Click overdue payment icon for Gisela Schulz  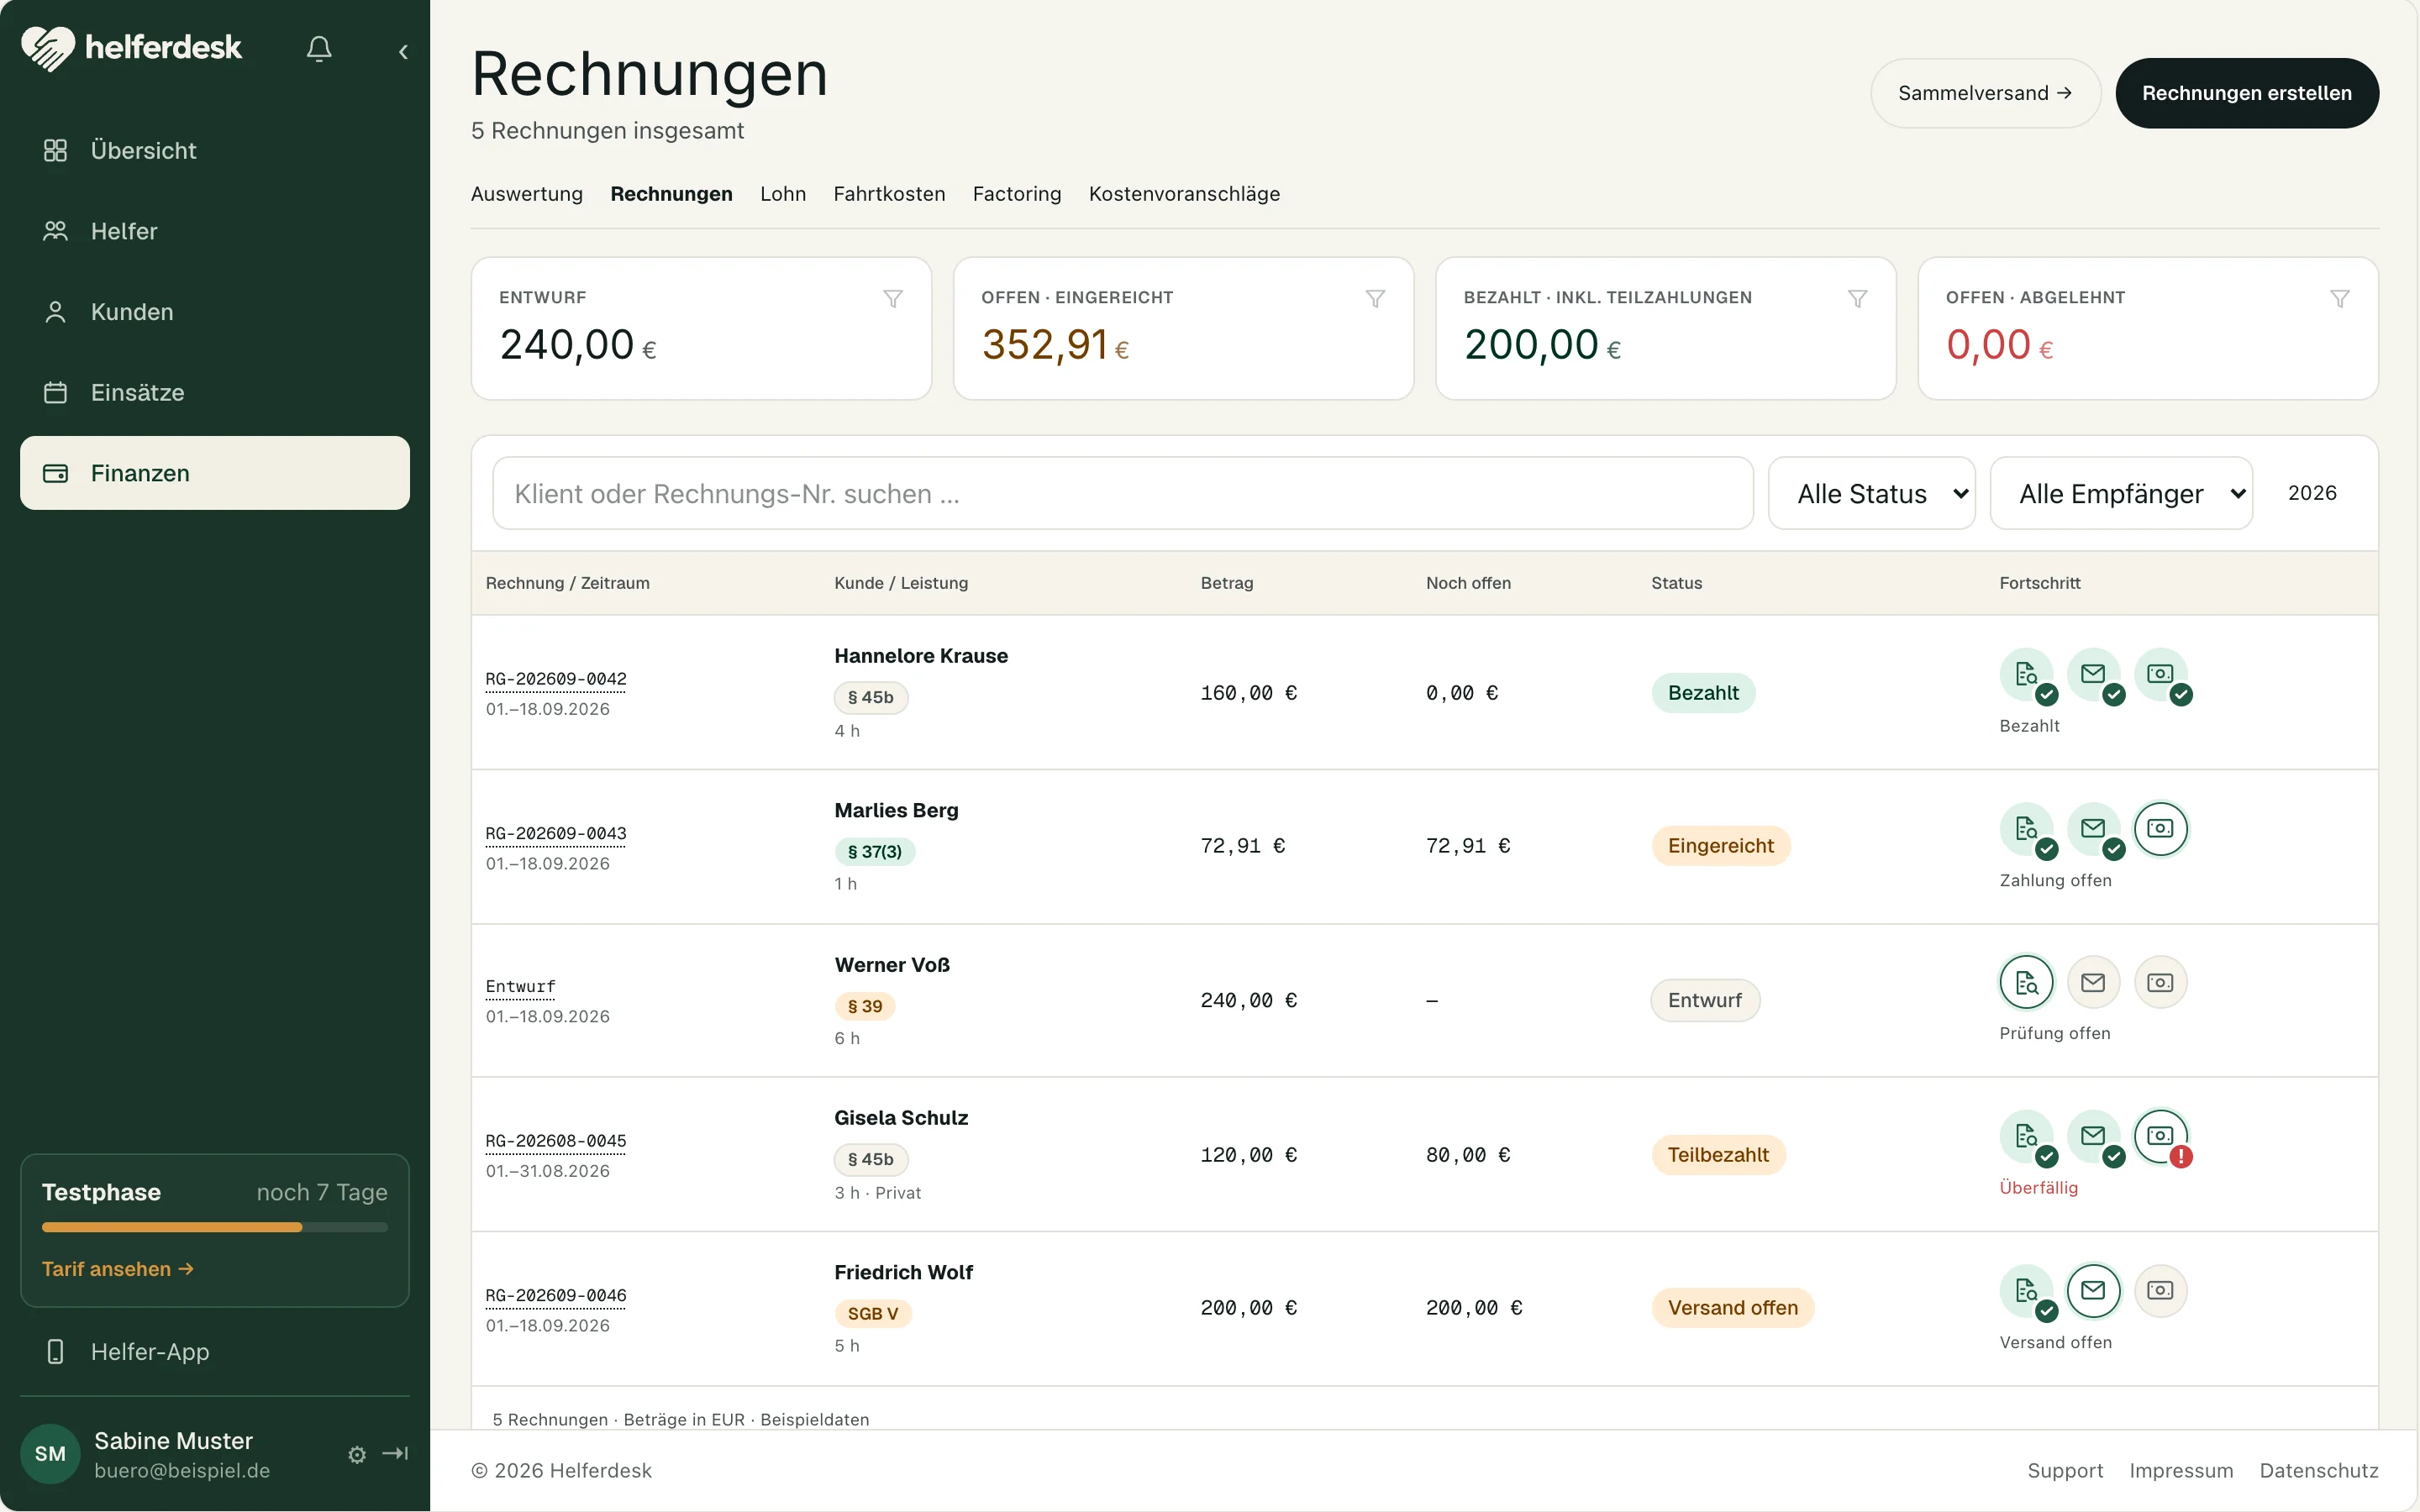[x=2160, y=1136]
